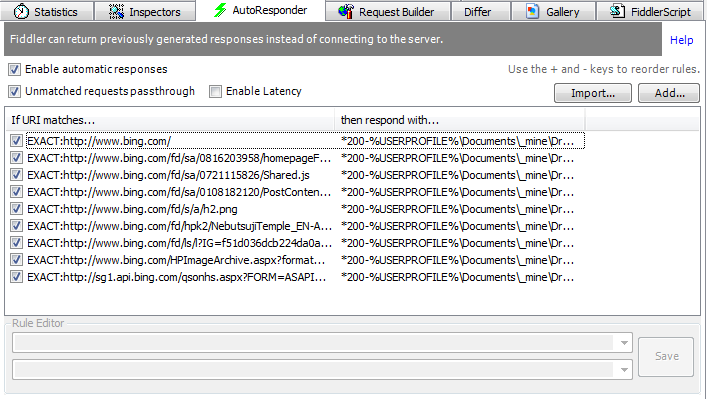Open the Gallery tab
Image resolution: width=707 pixels, height=399 pixels.
click(553, 11)
